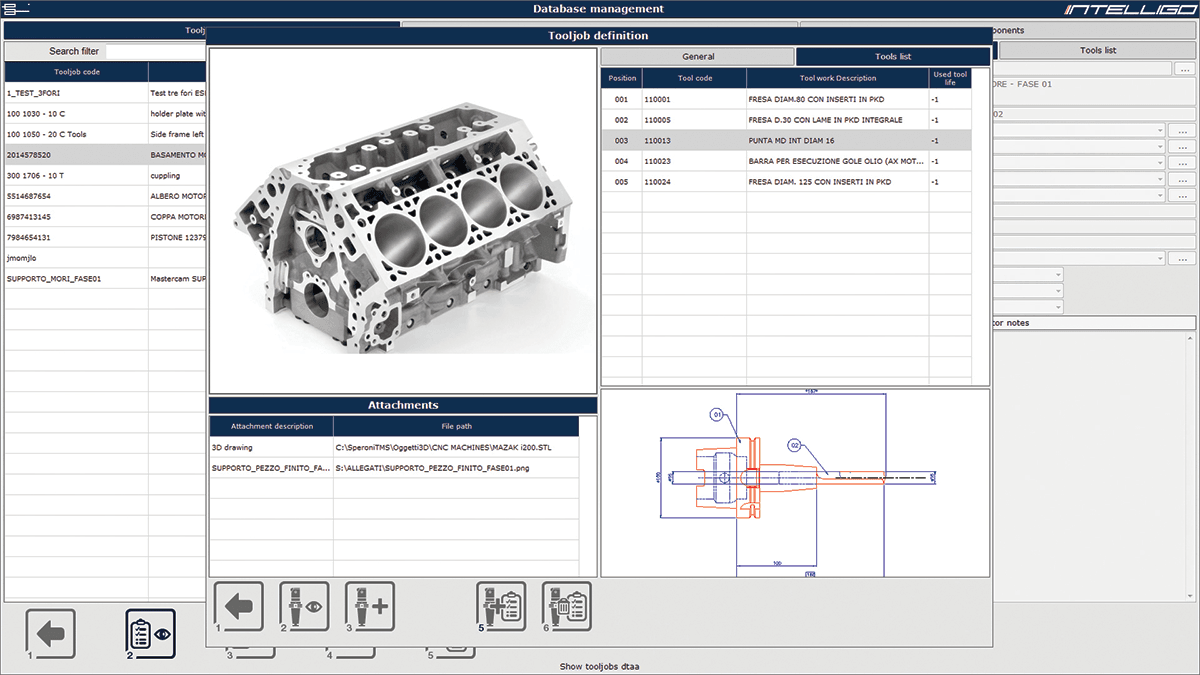The image size is (1200, 675).
Task: Click the Search filter input field
Action: click(155, 51)
